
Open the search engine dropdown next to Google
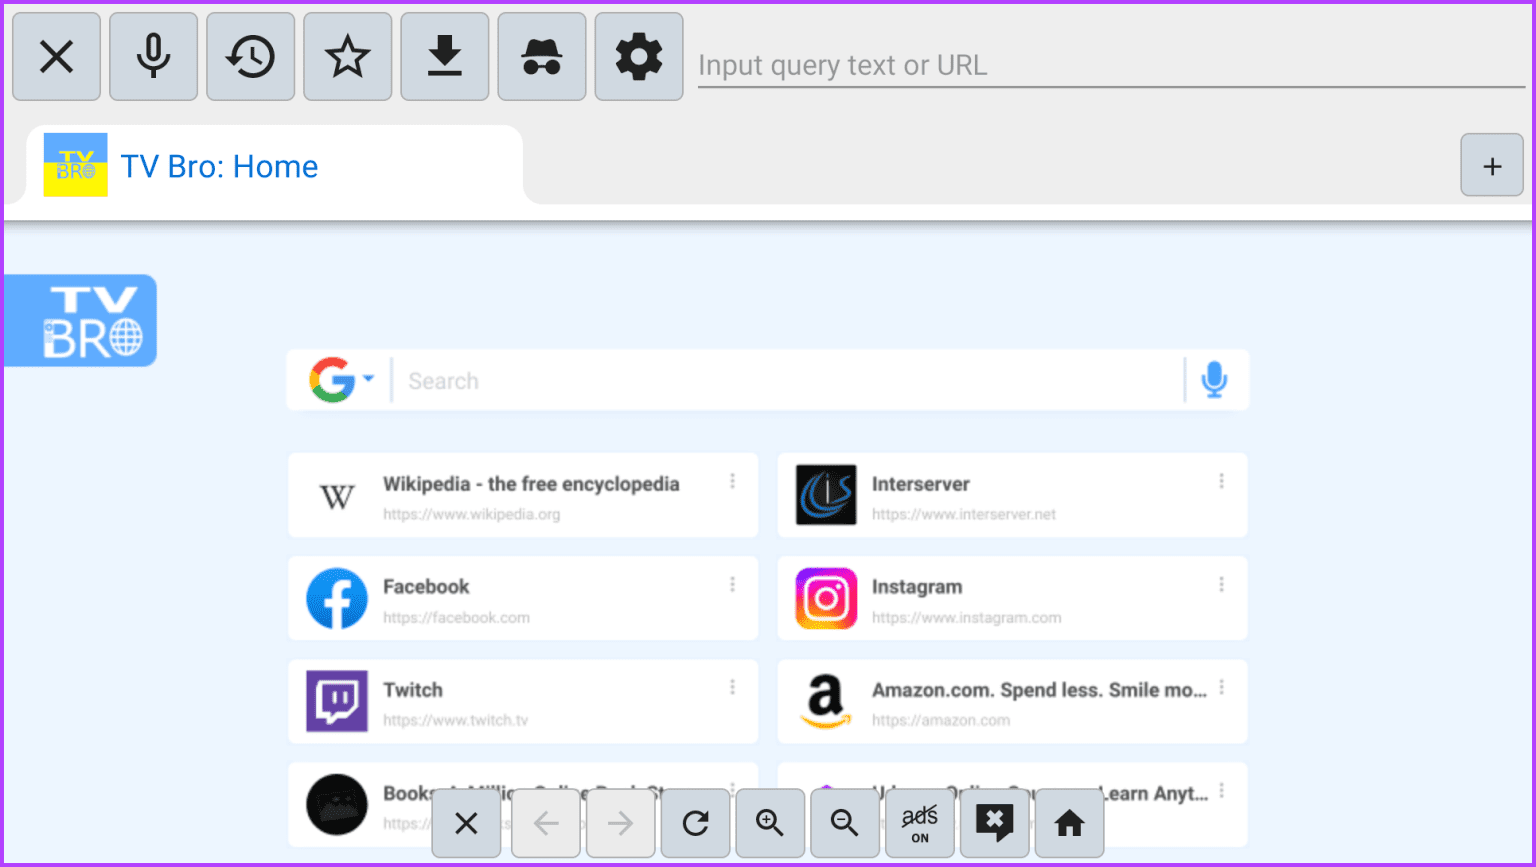click(x=369, y=378)
